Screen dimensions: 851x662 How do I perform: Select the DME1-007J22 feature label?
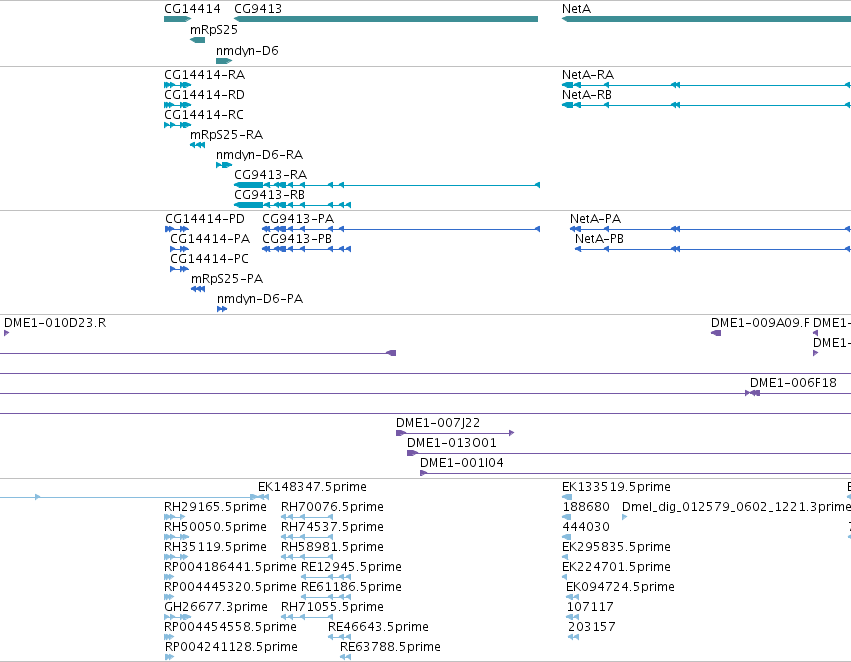click(x=438, y=423)
